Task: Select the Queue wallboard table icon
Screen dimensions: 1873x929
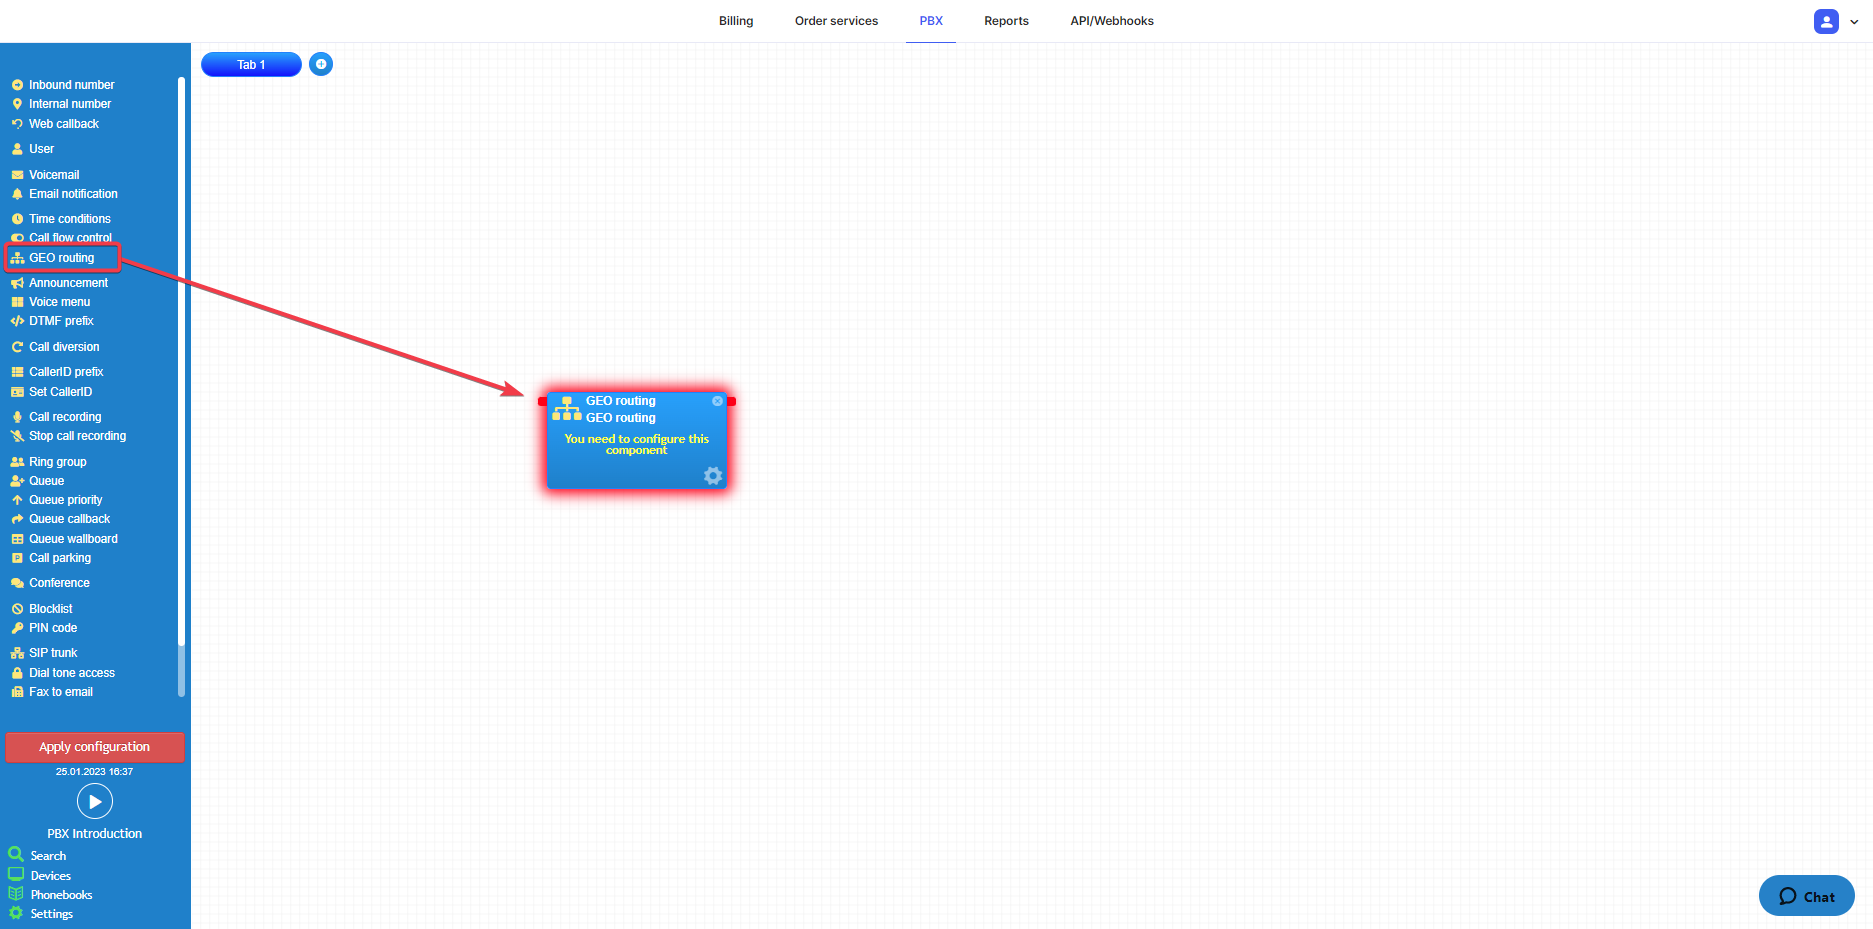Action: 17,539
